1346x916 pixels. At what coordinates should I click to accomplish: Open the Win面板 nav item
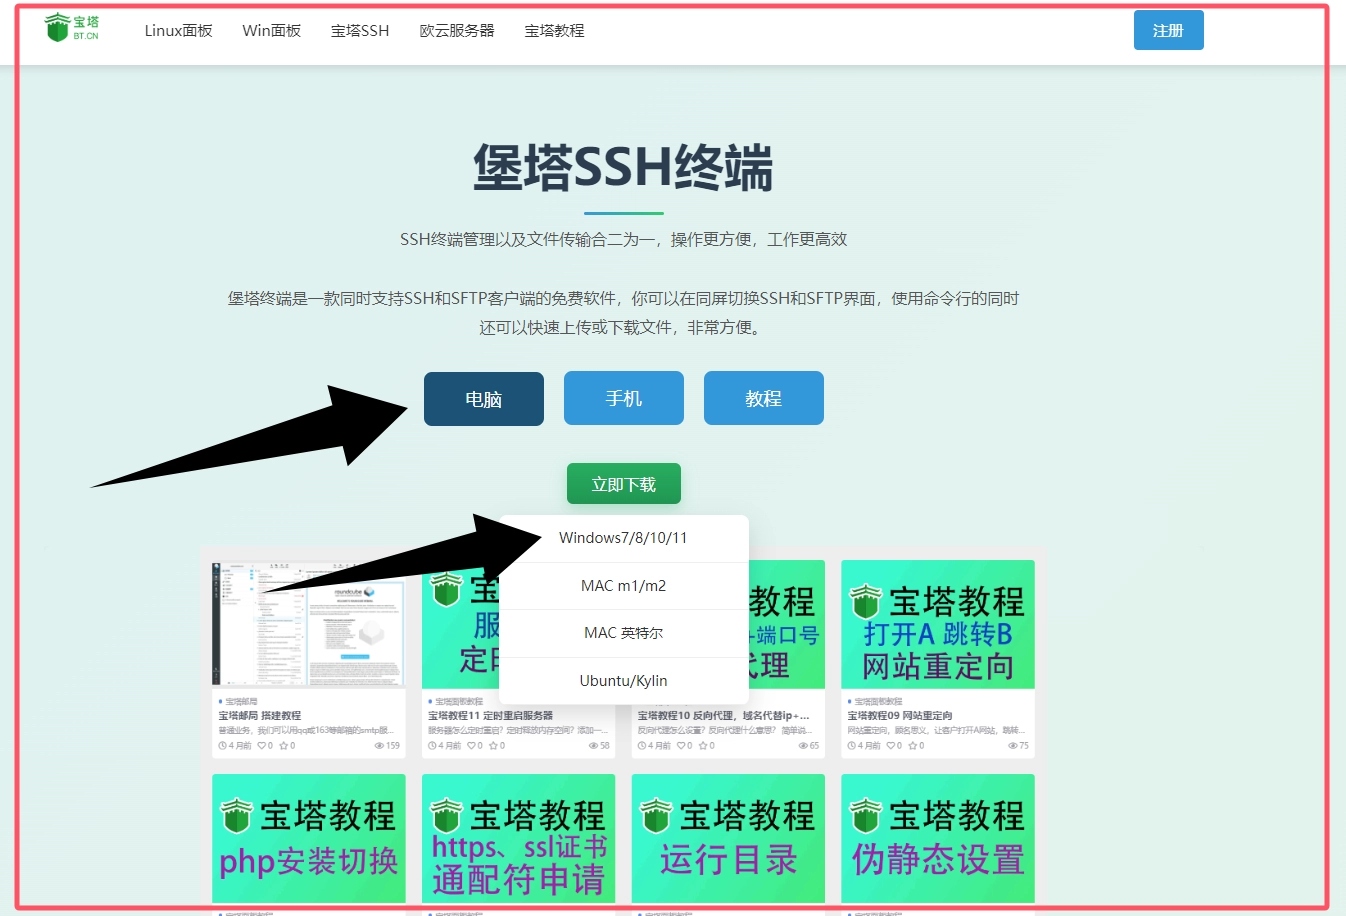(271, 31)
